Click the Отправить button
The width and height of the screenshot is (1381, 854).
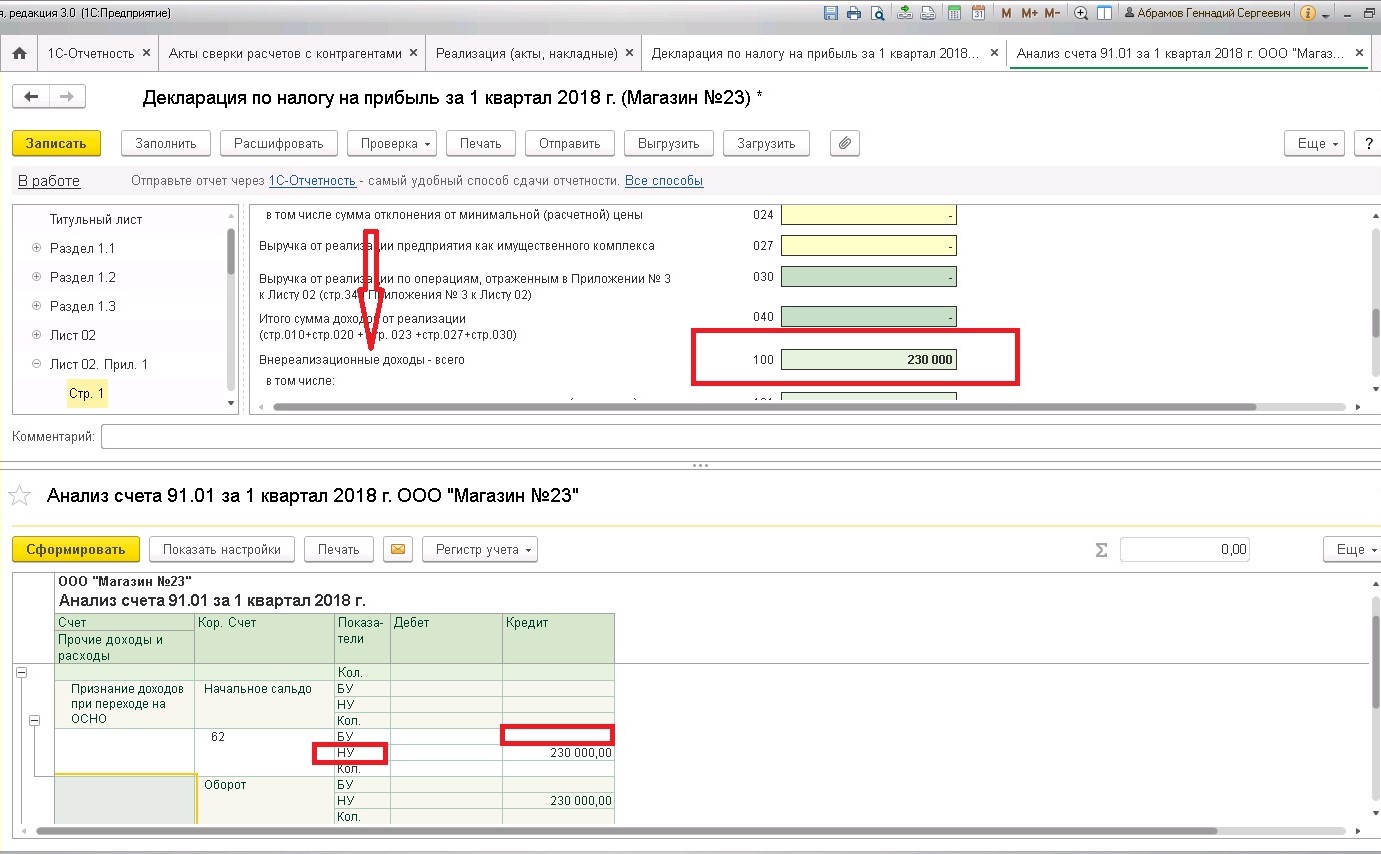570,143
